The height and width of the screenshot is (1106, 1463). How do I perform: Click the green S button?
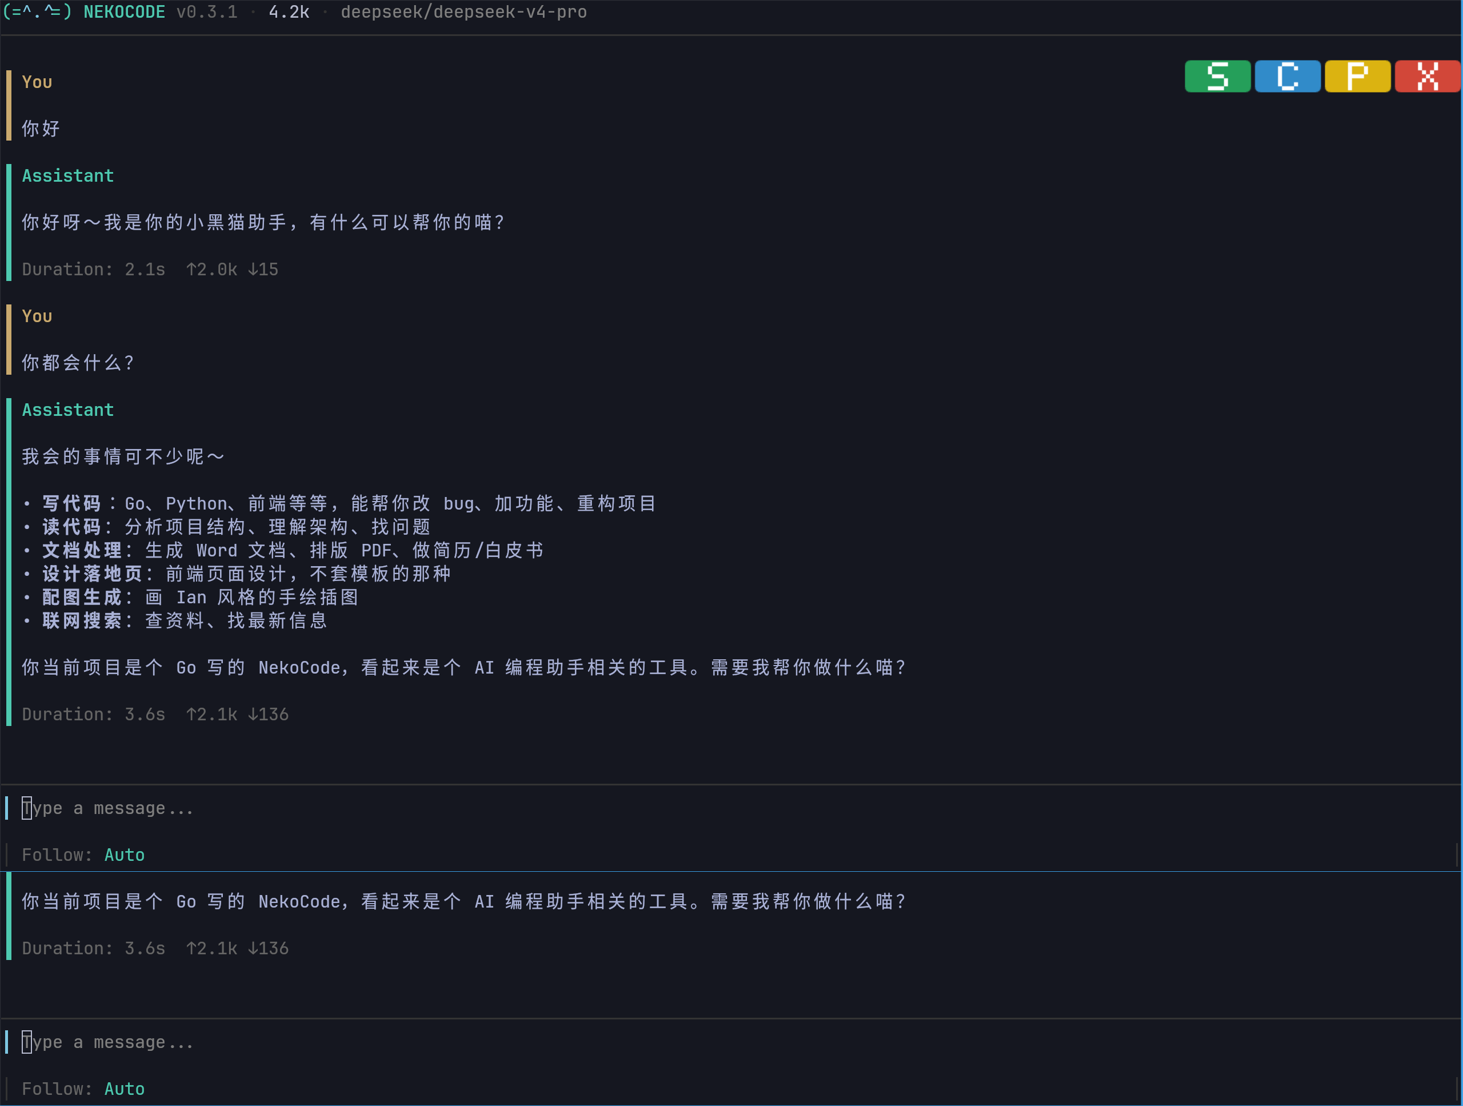tap(1217, 76)
